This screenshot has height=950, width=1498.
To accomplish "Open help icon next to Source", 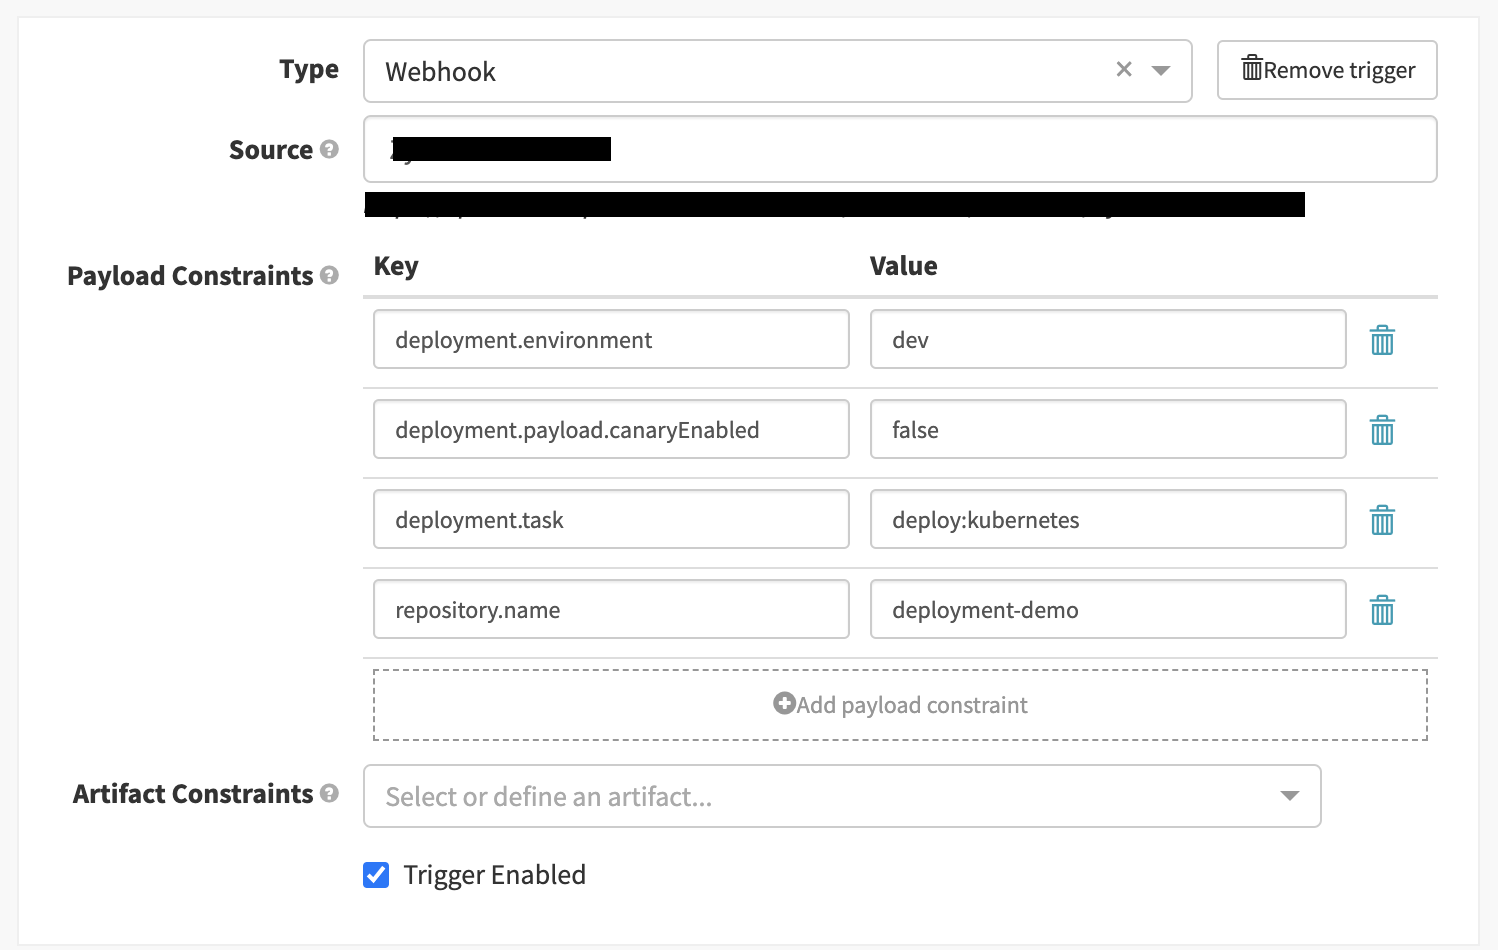I will click(x=329, y=150).
